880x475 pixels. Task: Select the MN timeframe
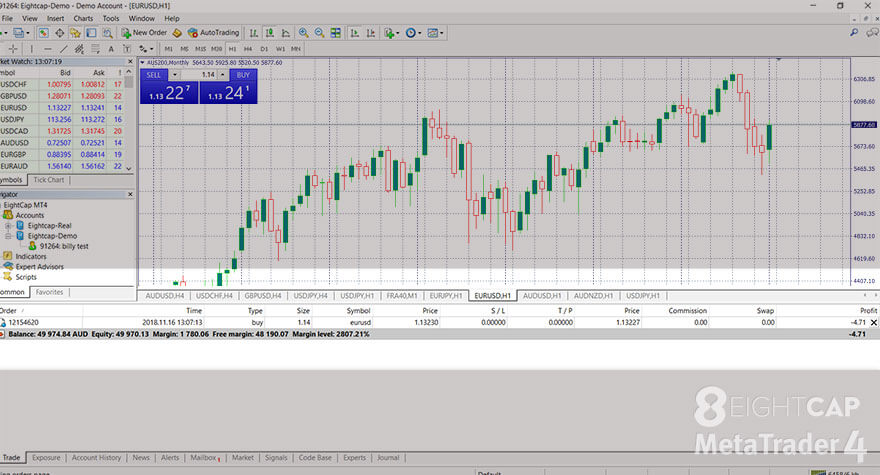(x=296, y=49)
